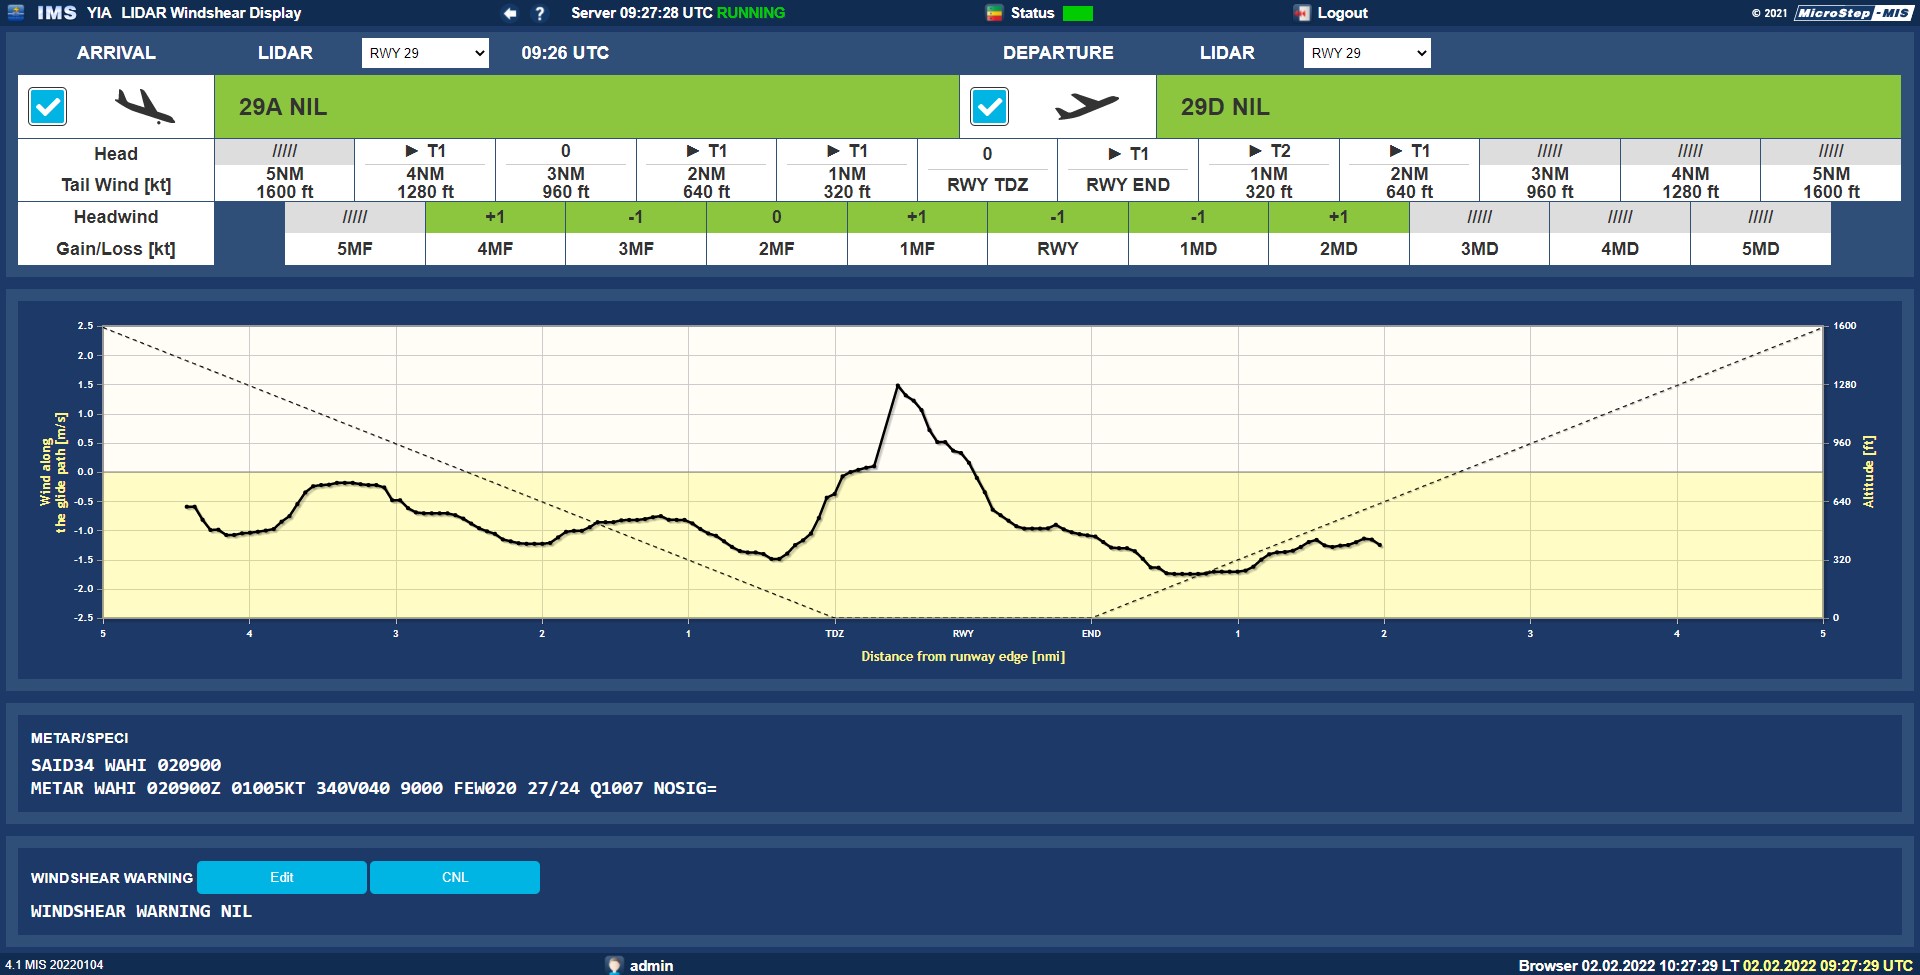Select the arrival 5NM 1600 ft cell
The image size is (1920, 975).
coord(285,170)
